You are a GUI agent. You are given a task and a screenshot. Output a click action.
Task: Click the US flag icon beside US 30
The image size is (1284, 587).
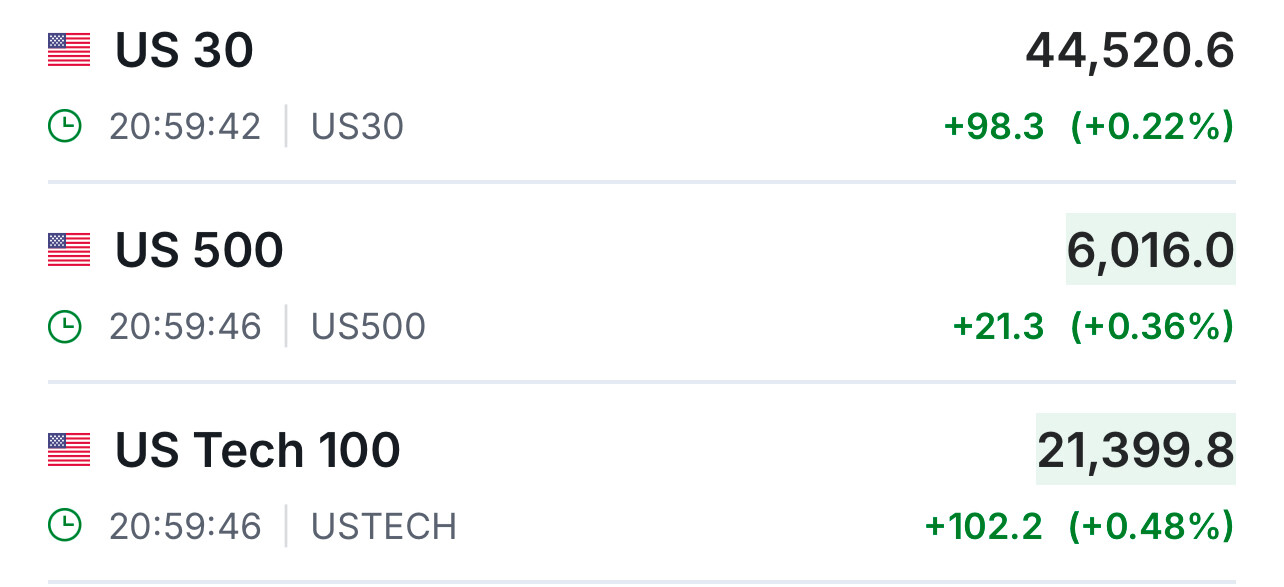69,50
